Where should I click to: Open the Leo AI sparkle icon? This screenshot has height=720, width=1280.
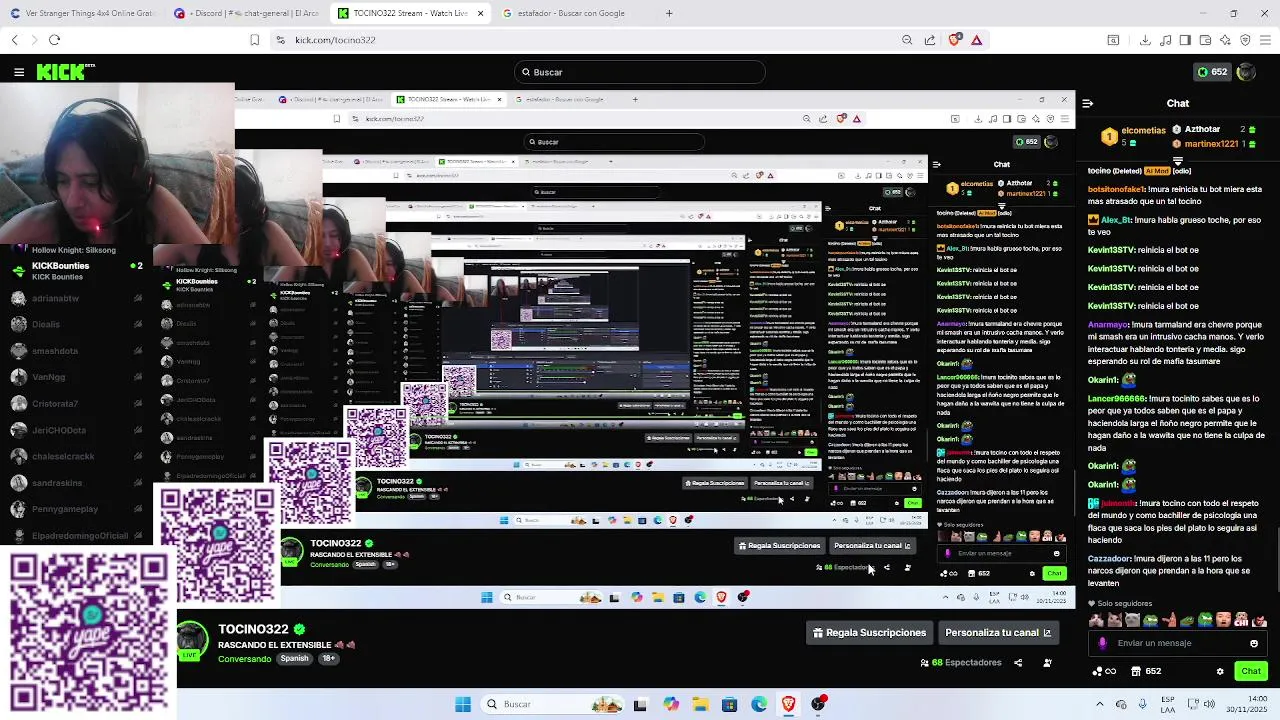1225,40
